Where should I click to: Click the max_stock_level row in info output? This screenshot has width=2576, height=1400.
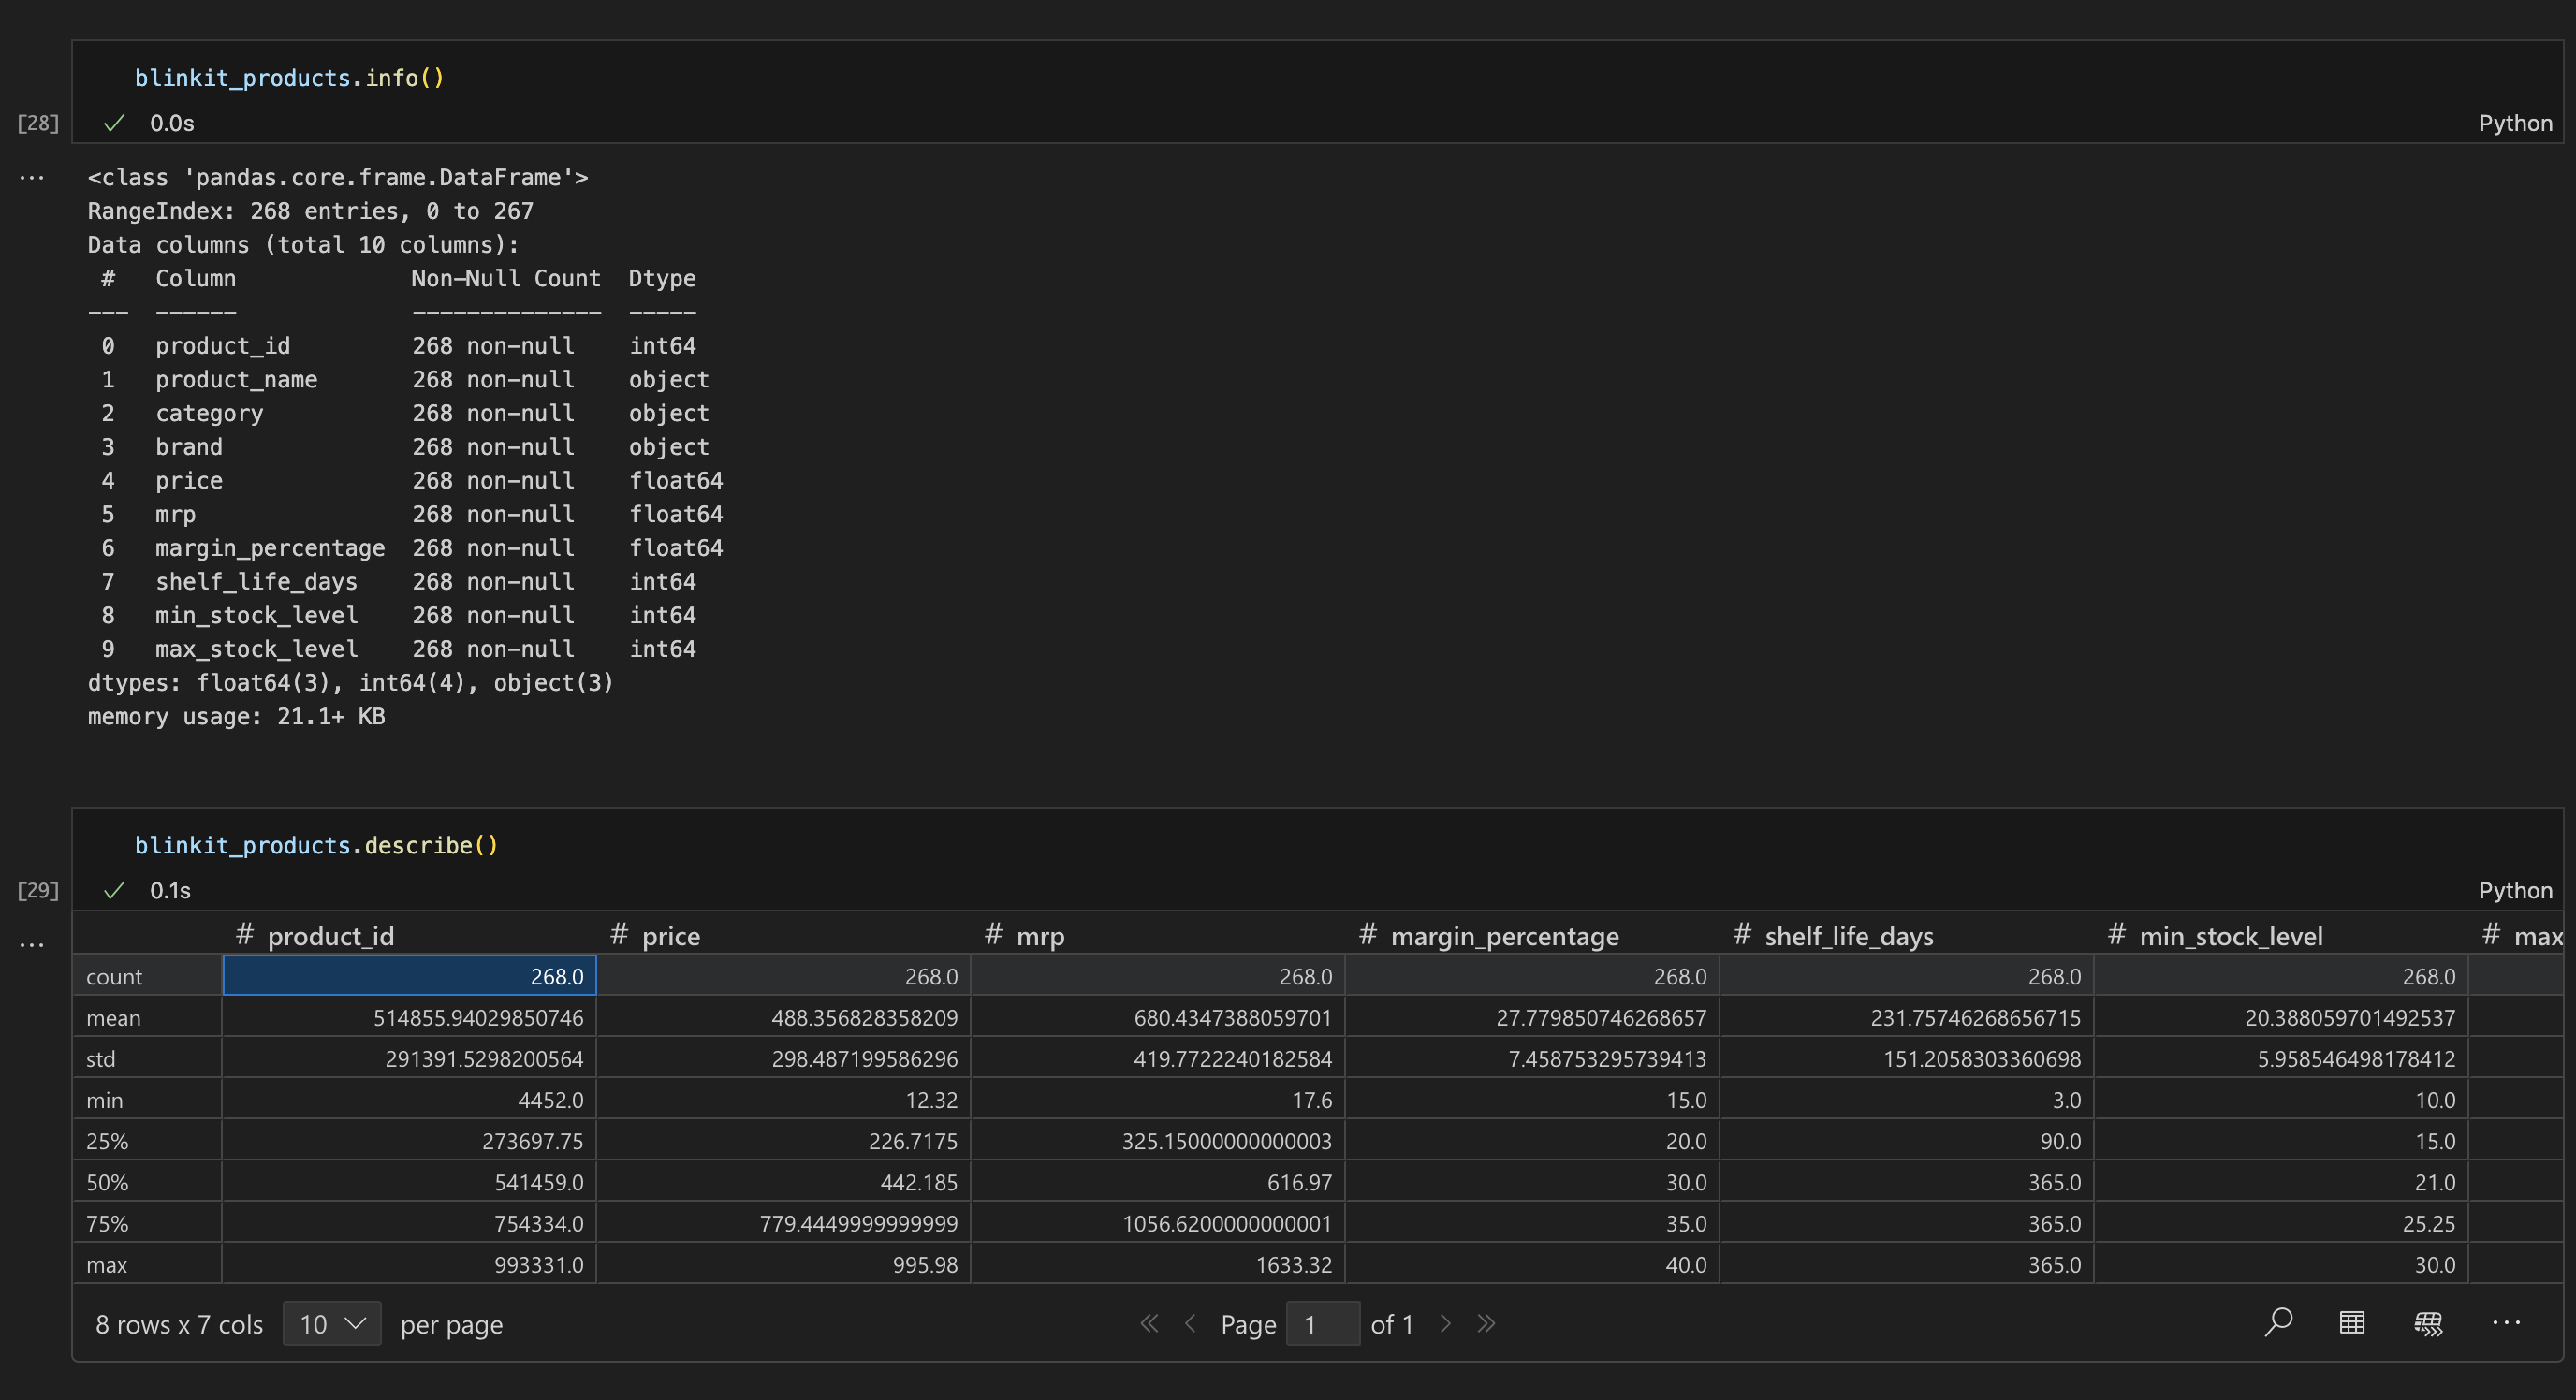(398, 649)
